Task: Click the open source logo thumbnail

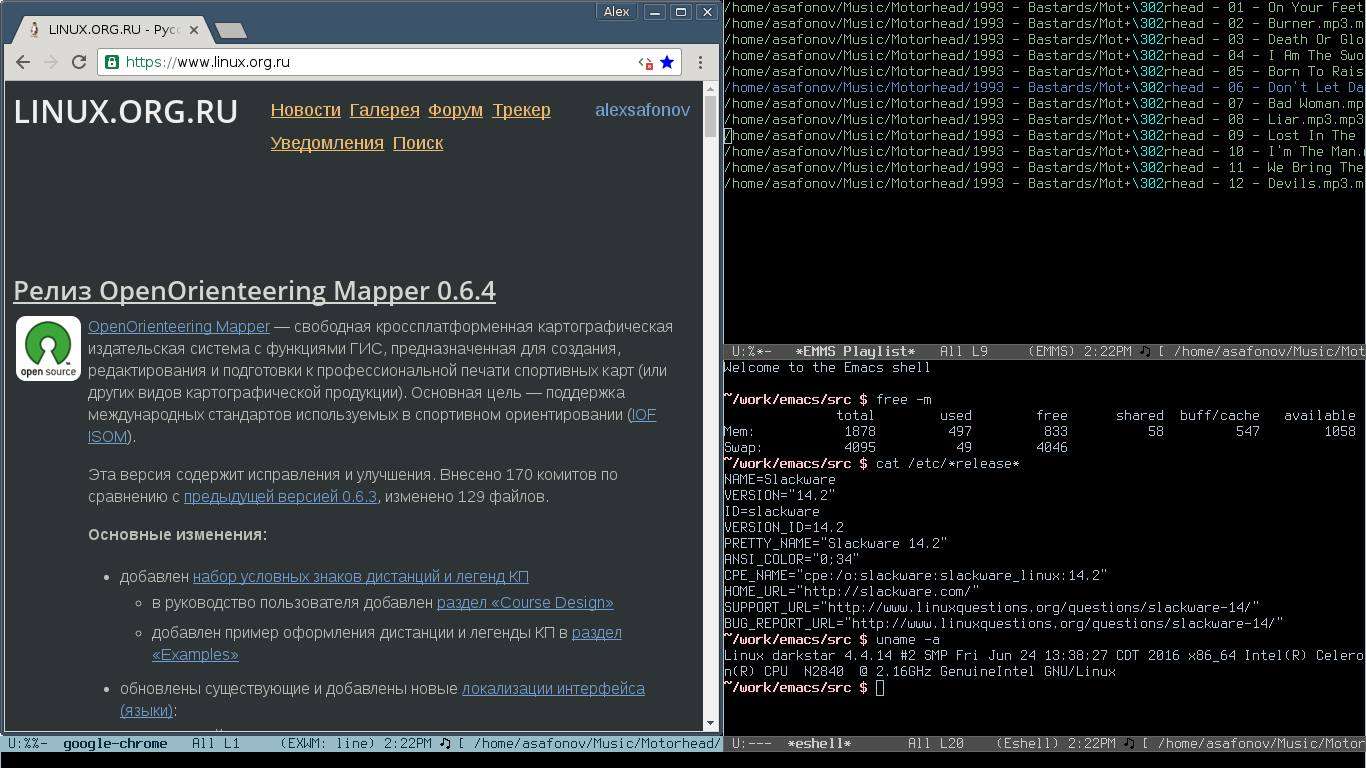Action: (x=48, y=349)
